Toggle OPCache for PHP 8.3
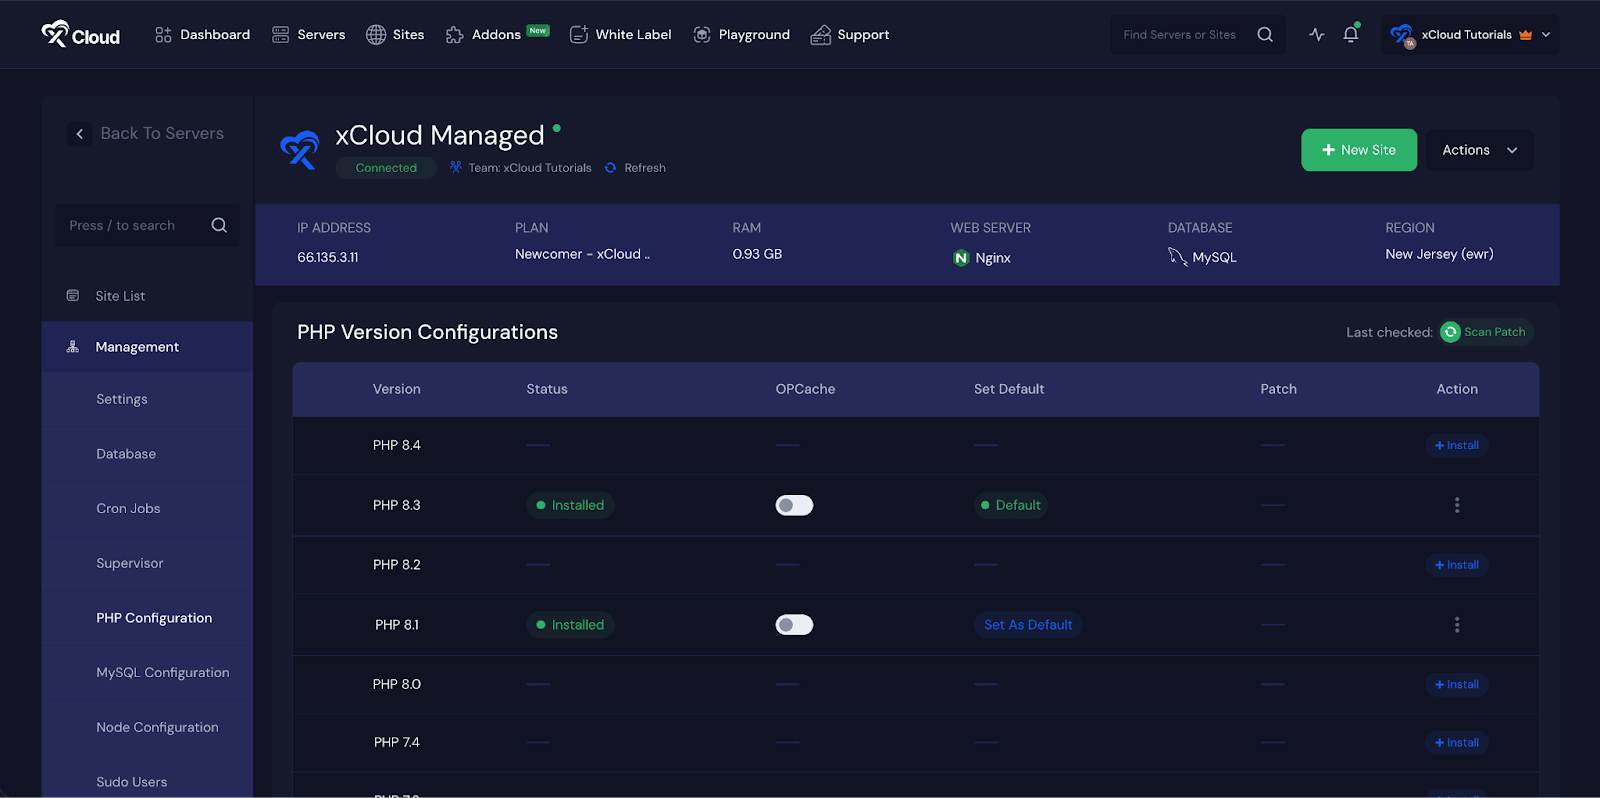 coord(794,506)
